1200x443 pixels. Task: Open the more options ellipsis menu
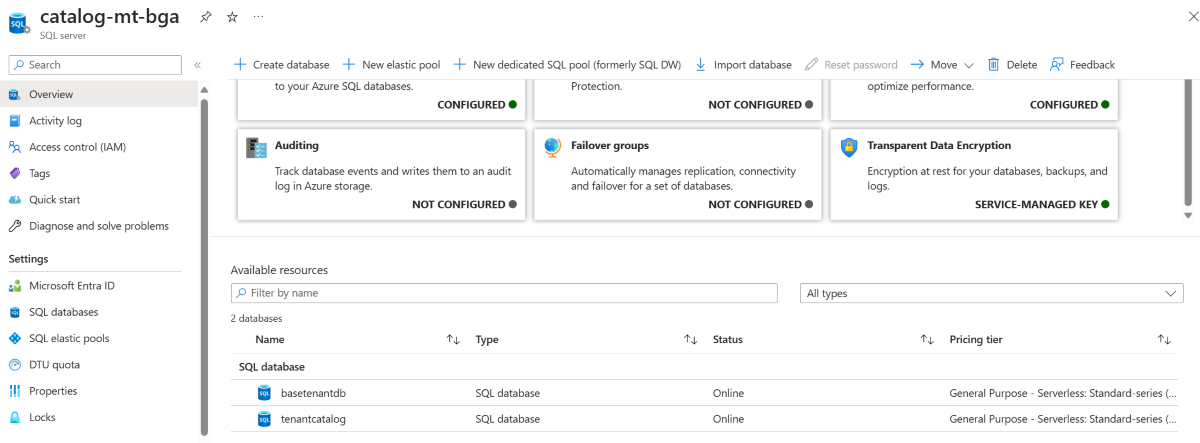[259, 17]
